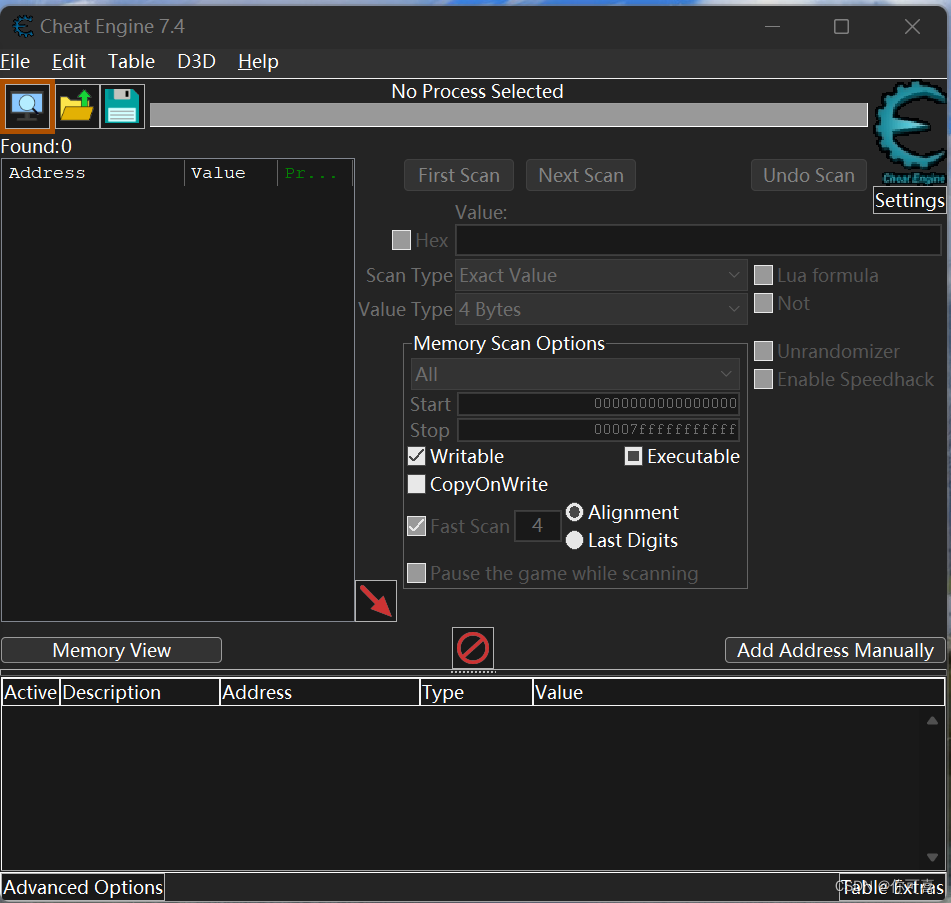951x903 pixels.
Task: Click the Active column header
Action: click(30, 692)
